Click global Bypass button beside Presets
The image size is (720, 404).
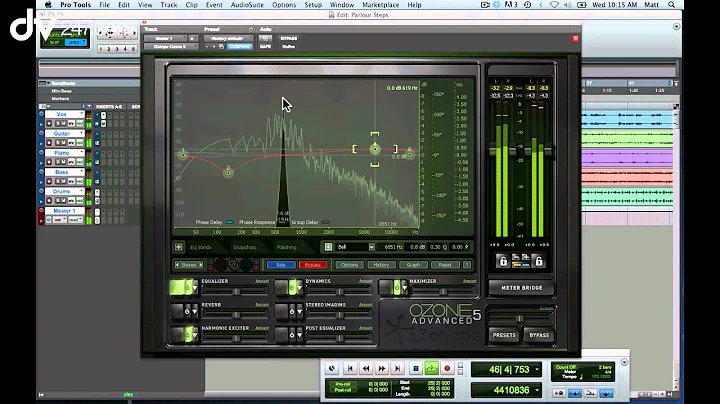pyautogui.click(x=539, y=335)
